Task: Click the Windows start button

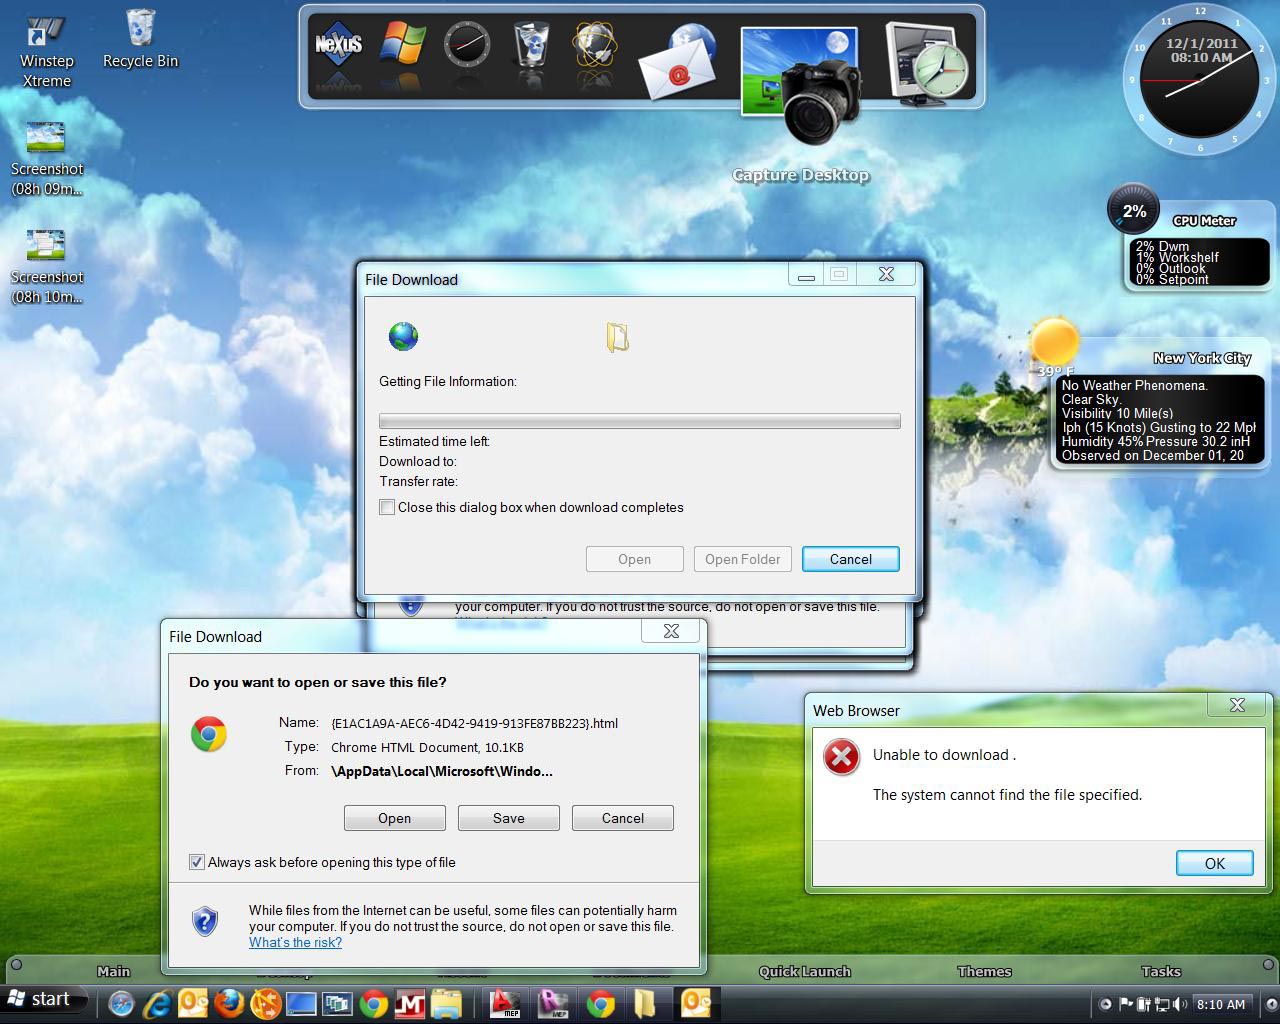Action: pyautogui.click(x=40, y=999)
